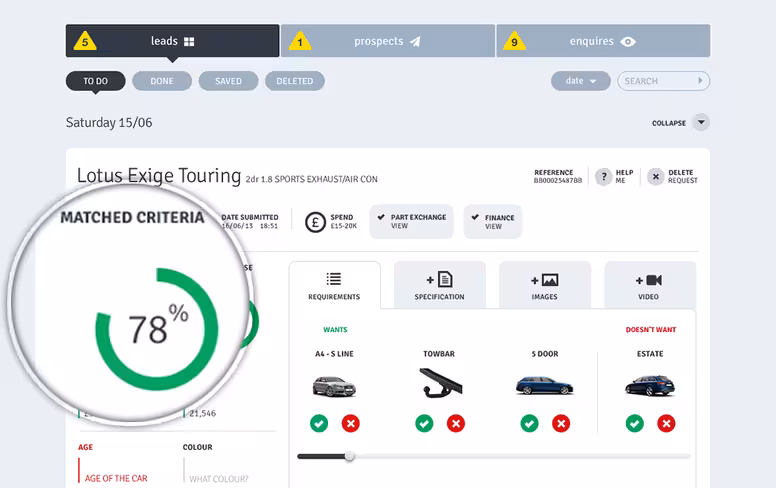The width and height of the screenshot is (776, 488).
Task: View PART EXCHANGE details
Action: tap(411, 222)
